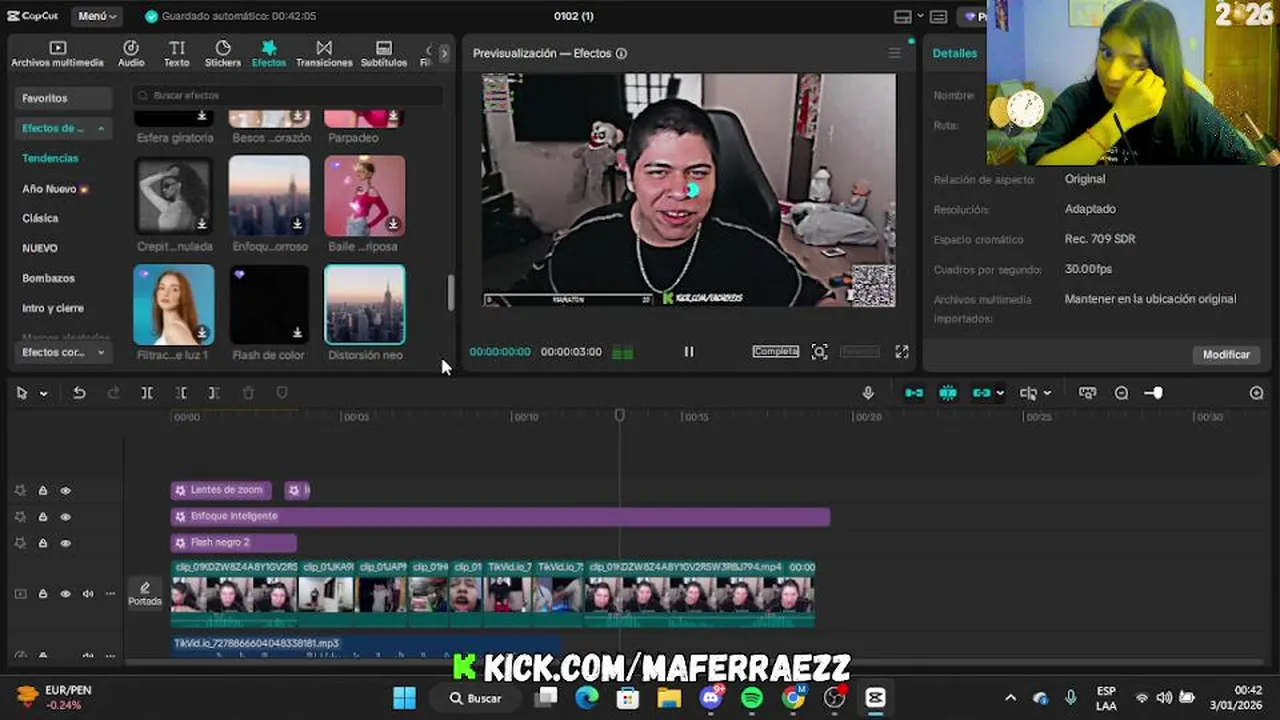Screen dimensions: 1280x720
Task: Trim the clip's left side at the playhead
Action: pos(181,393)
